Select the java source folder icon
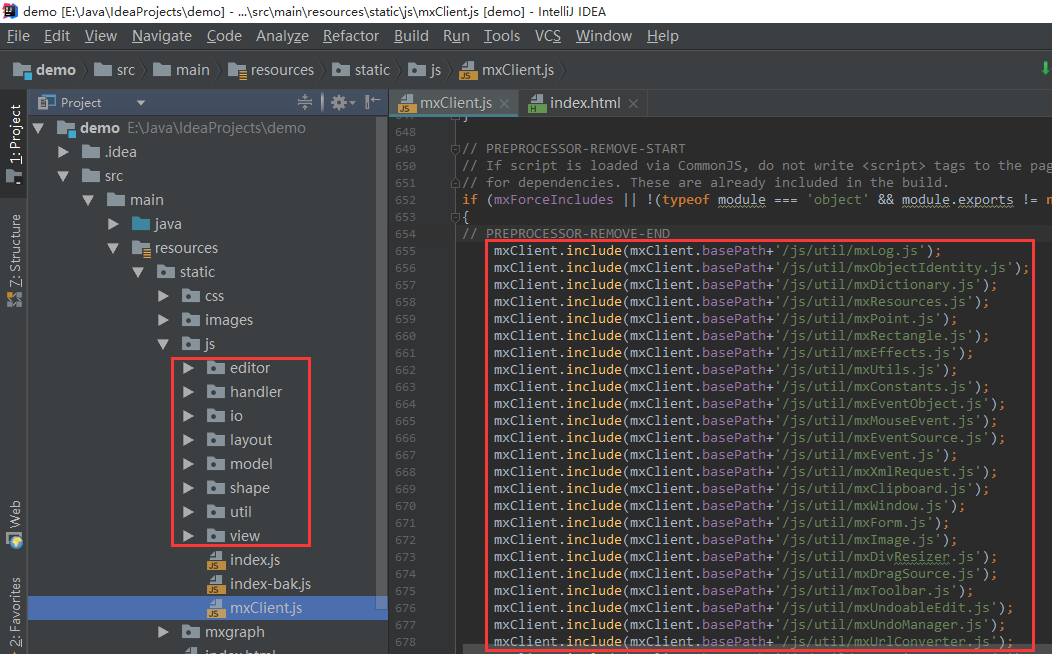Screen dimensions: 1052x654 (x=141, y=224)
